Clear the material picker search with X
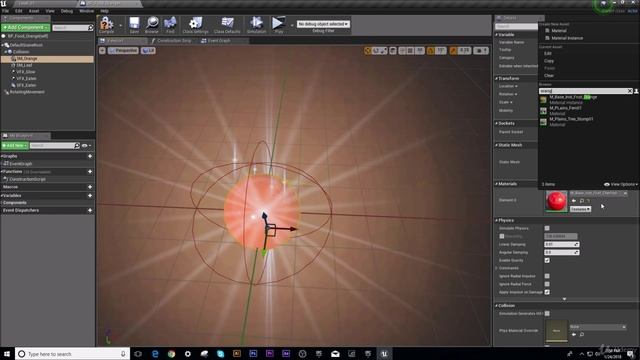The image size is (640, 360). (630, 91)
